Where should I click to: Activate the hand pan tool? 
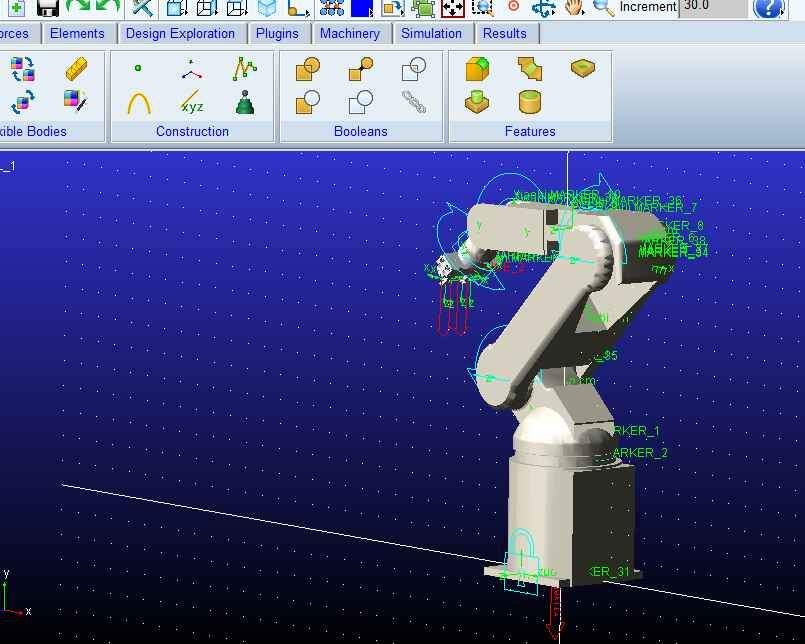point(574,7)
